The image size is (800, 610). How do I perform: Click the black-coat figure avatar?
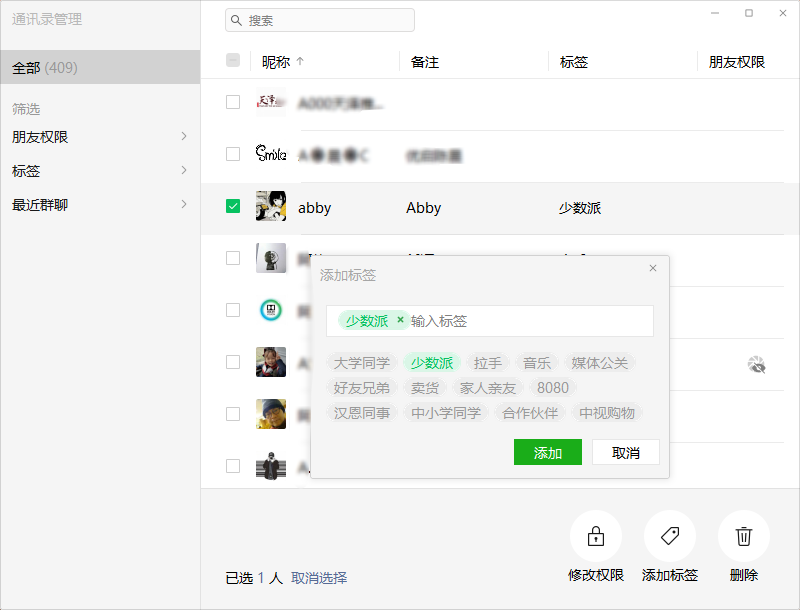tap(271, 466)
